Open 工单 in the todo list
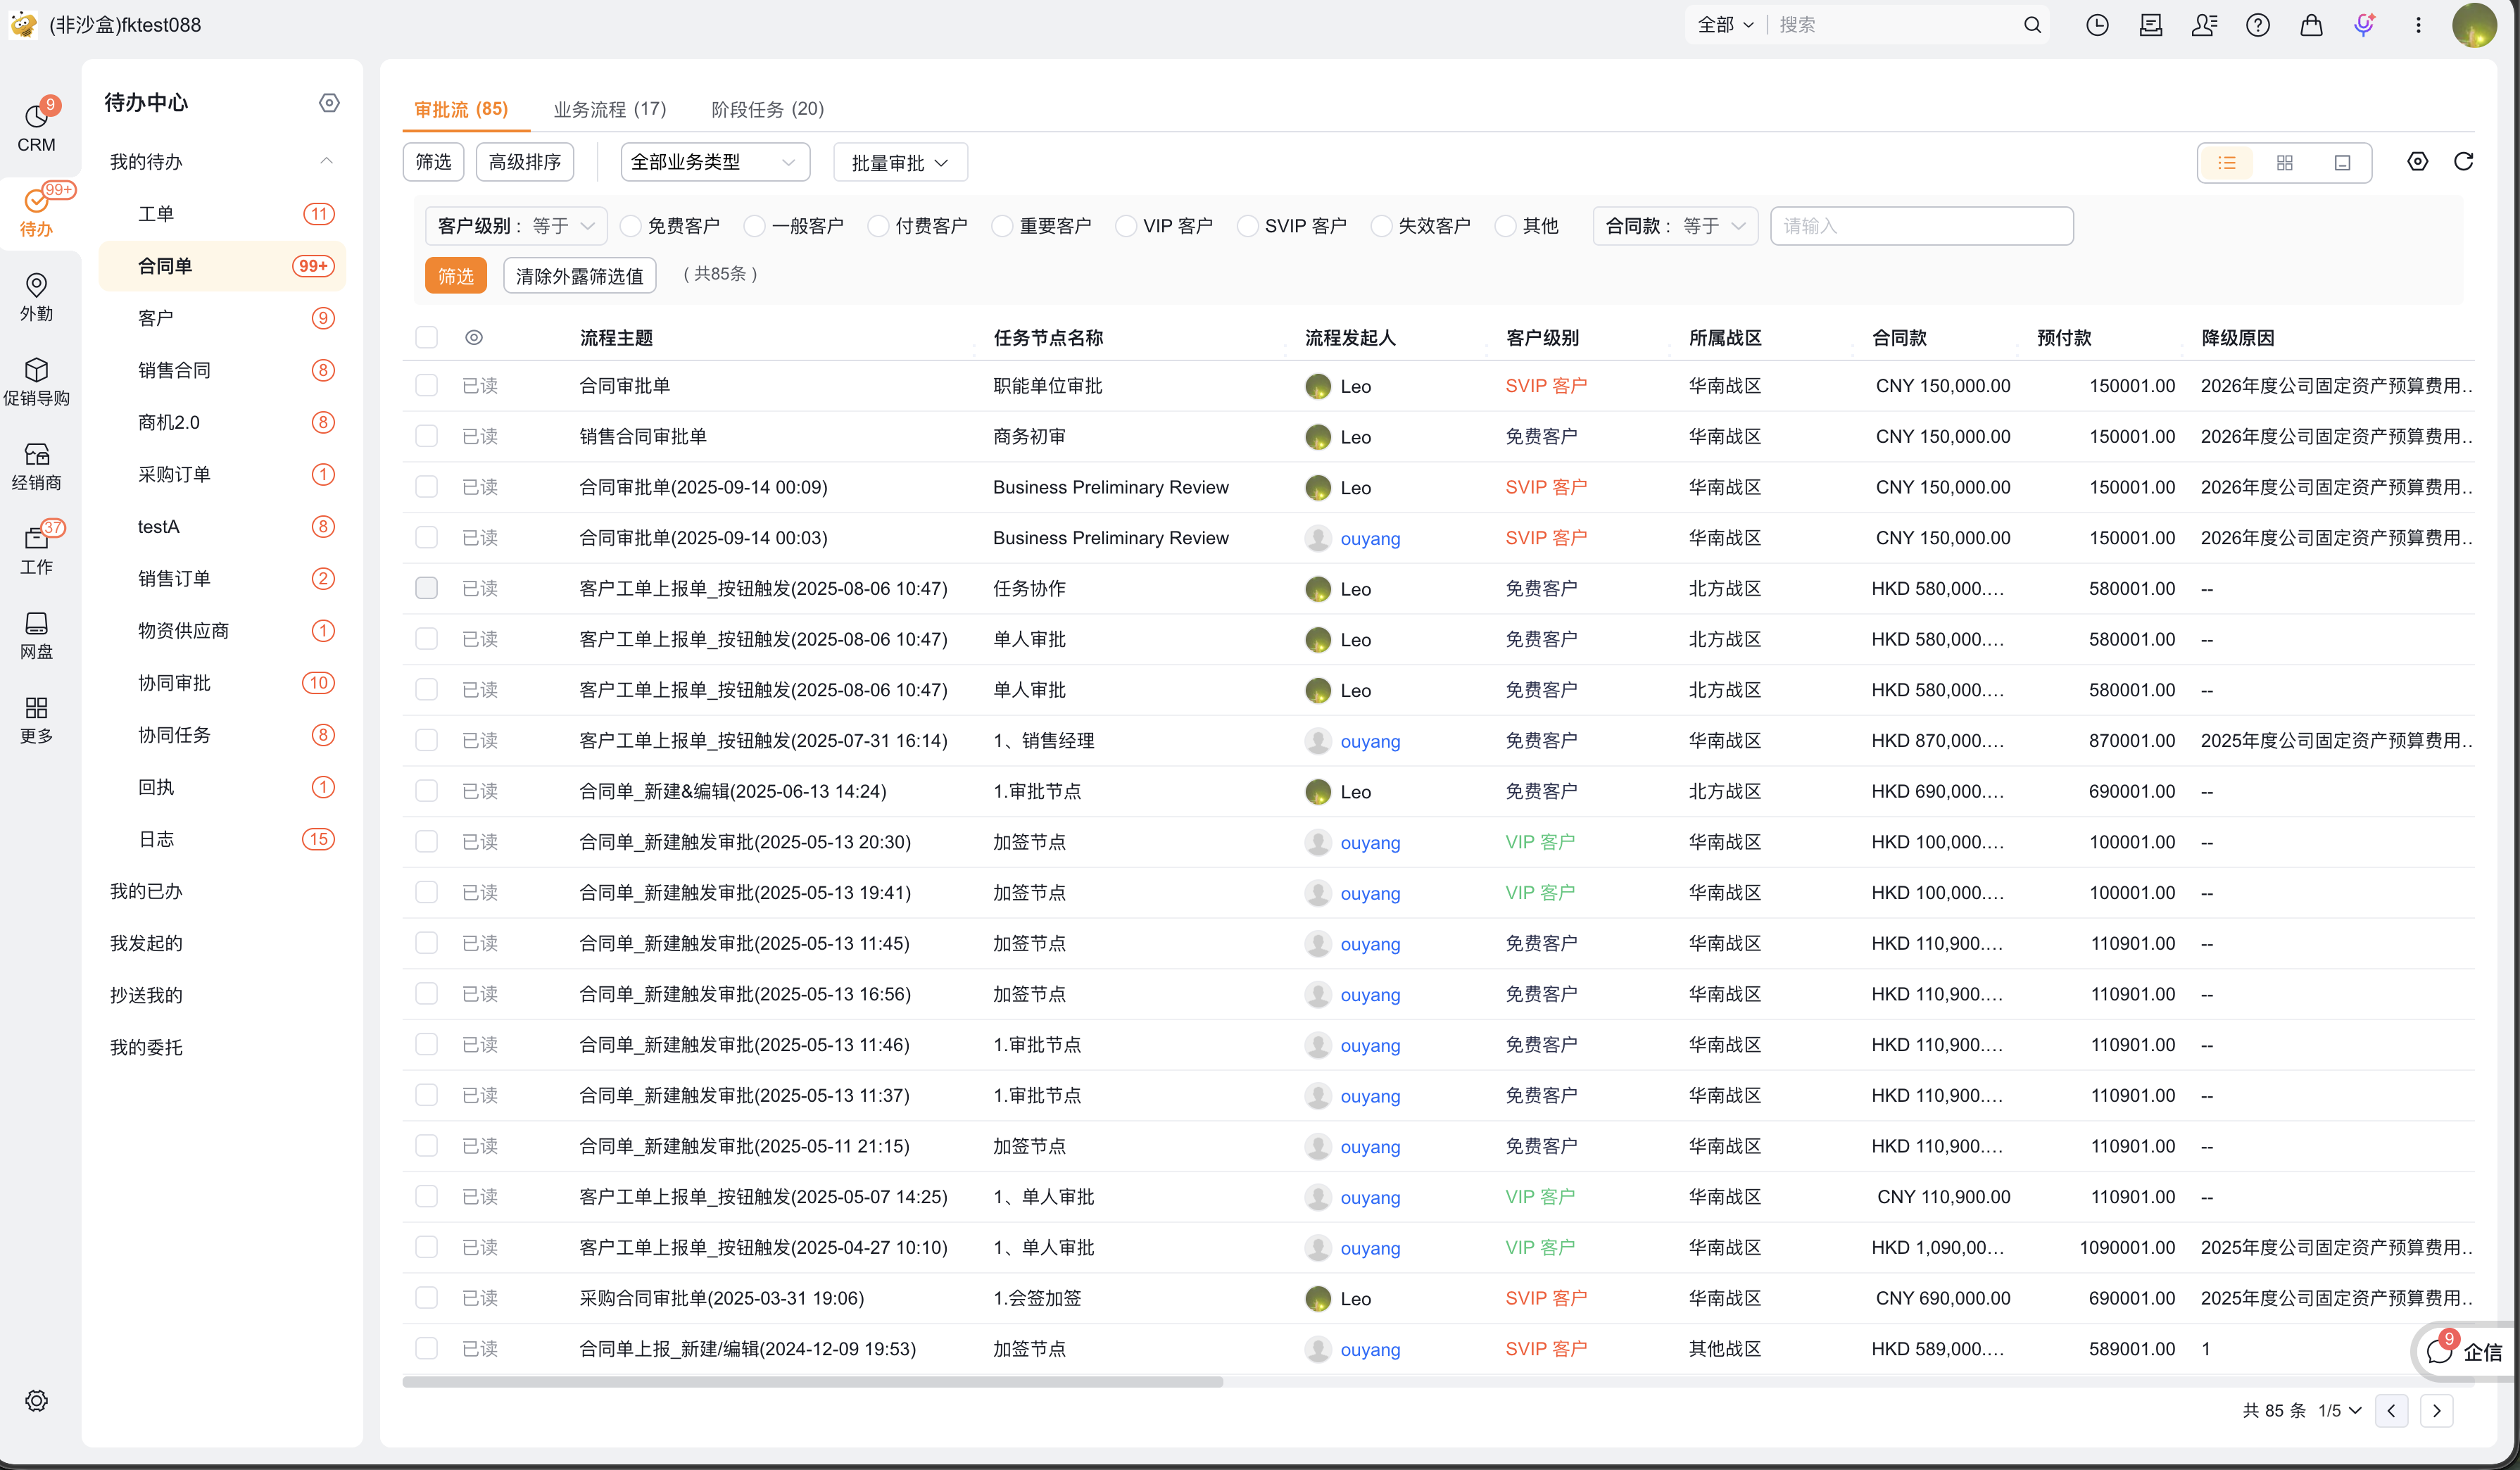 pyautogui.click(x=222, y=214)
